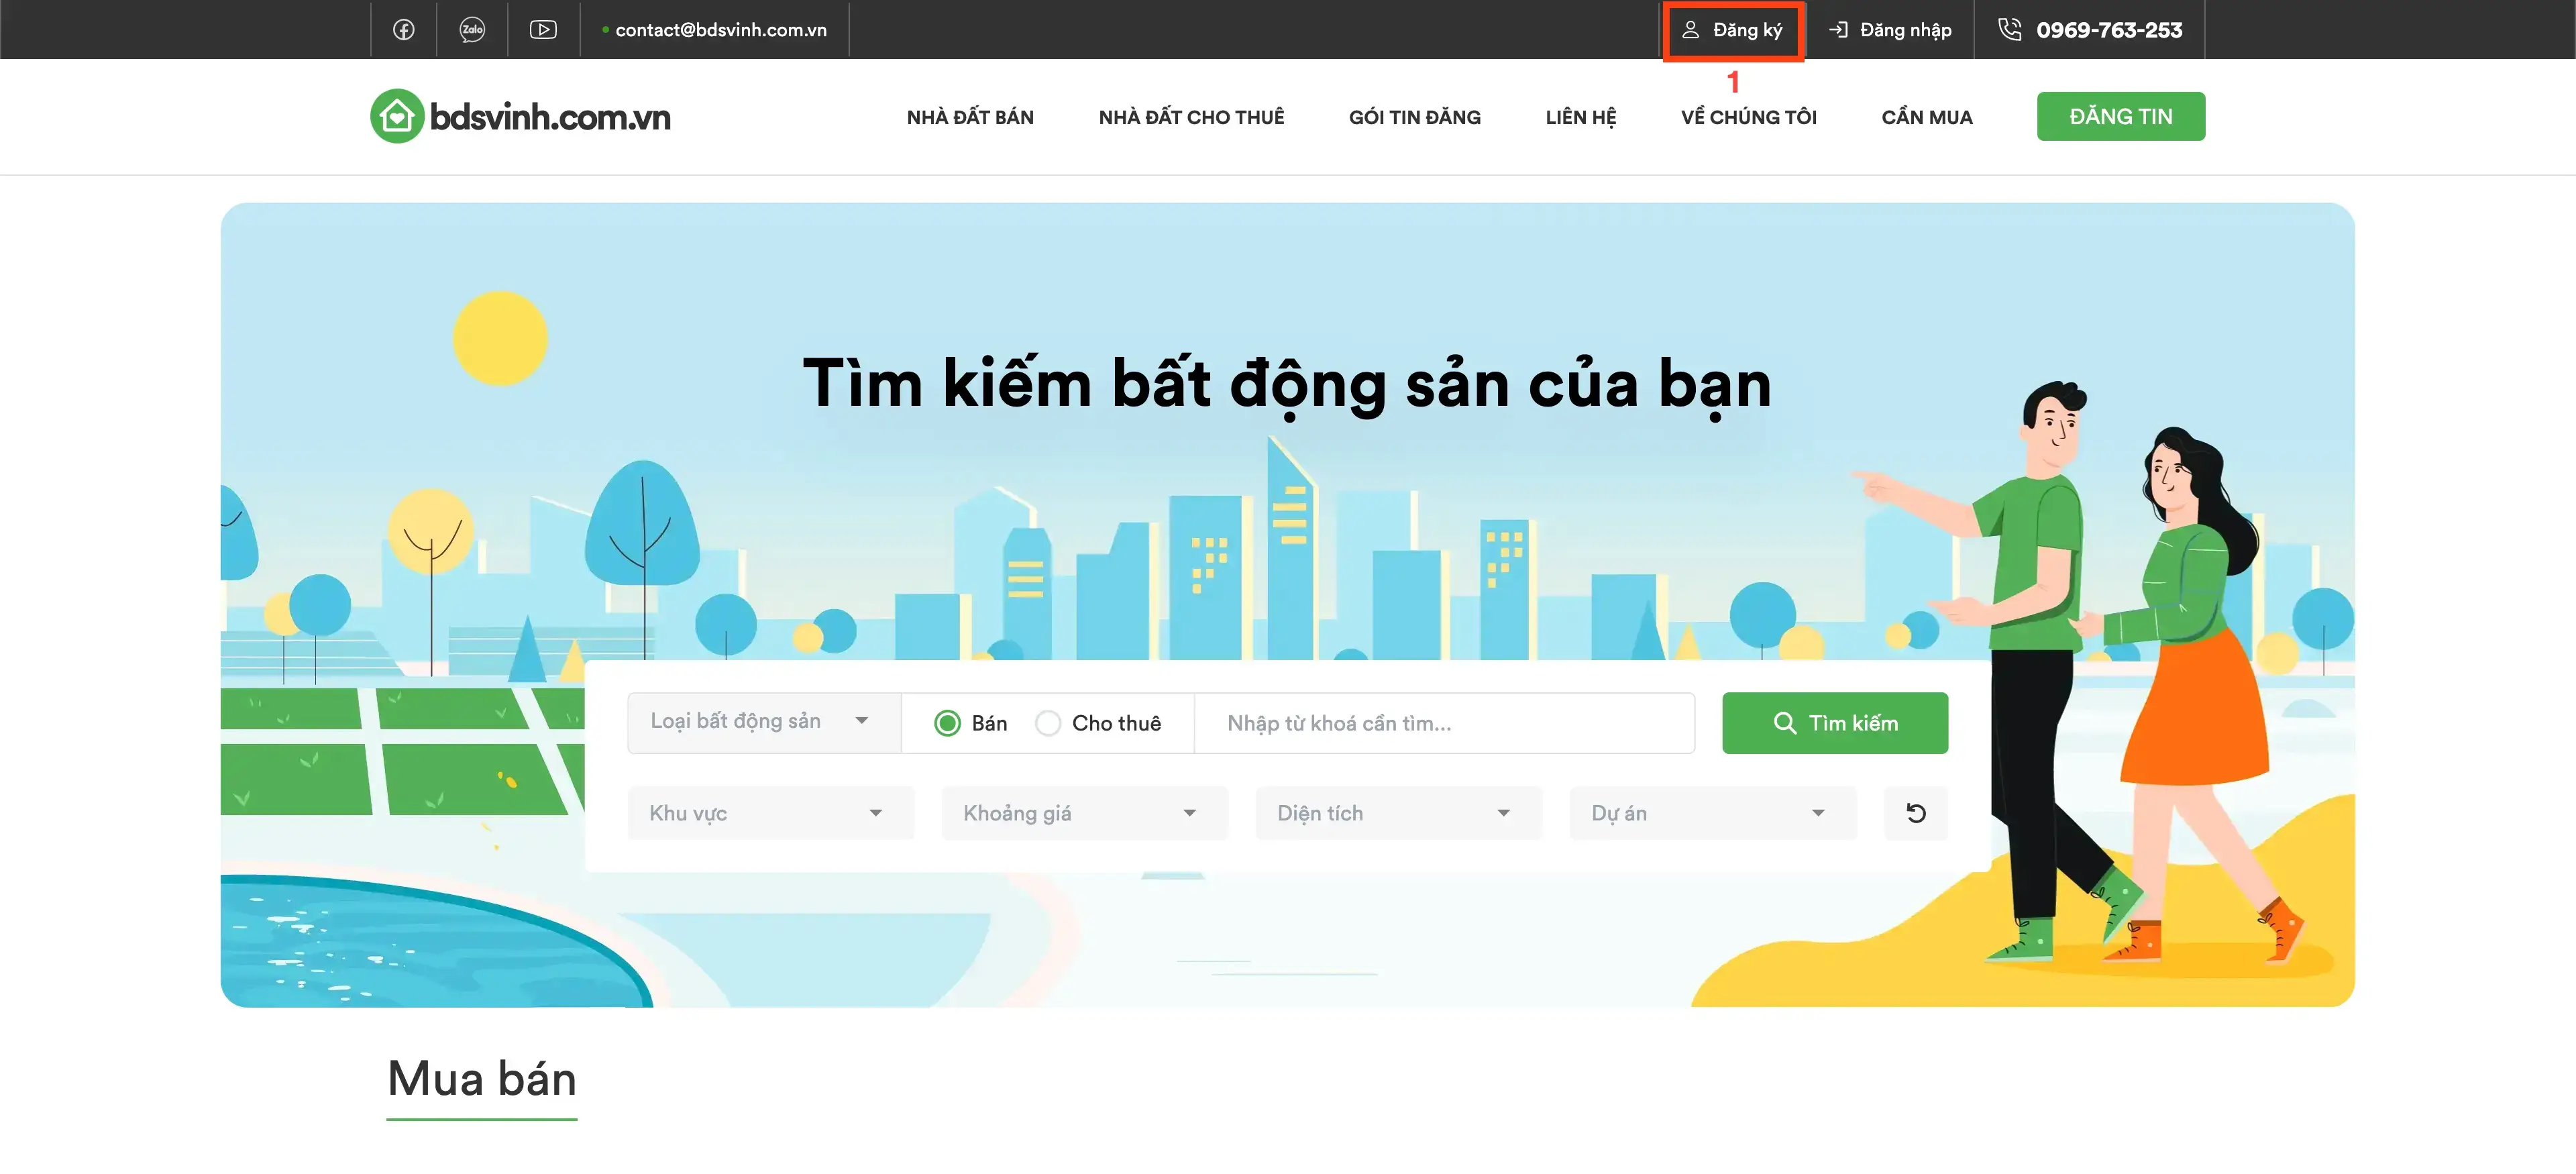
Task: Click the user icon next to Đăng ký
Action: click(x=1691, y=30)
